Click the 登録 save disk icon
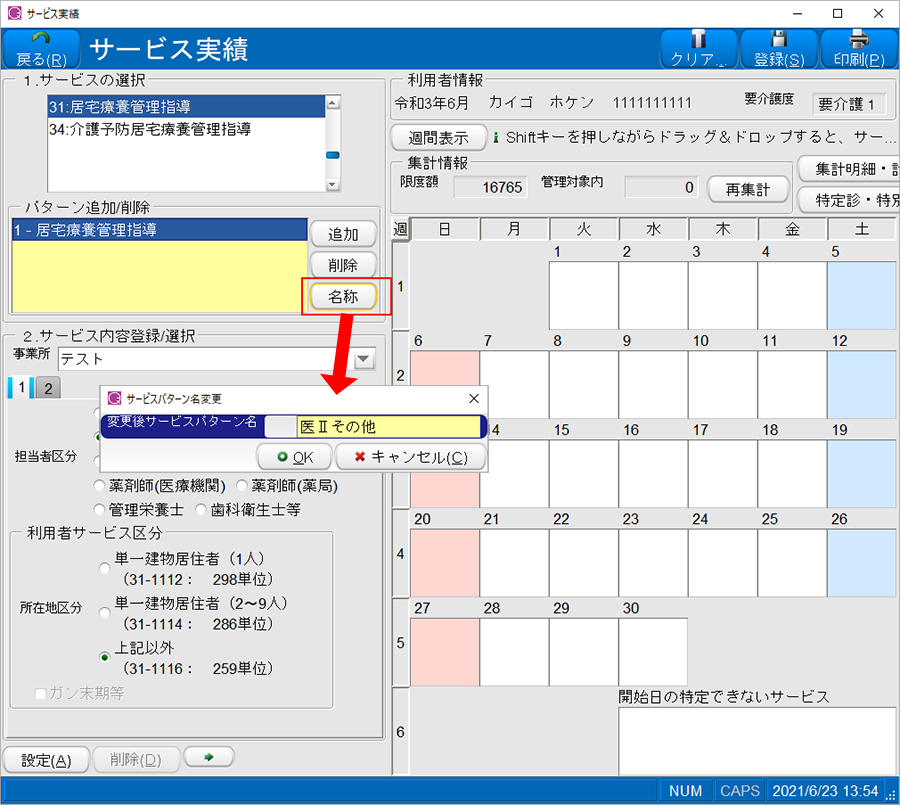900x805 pixels. point(778,39)
